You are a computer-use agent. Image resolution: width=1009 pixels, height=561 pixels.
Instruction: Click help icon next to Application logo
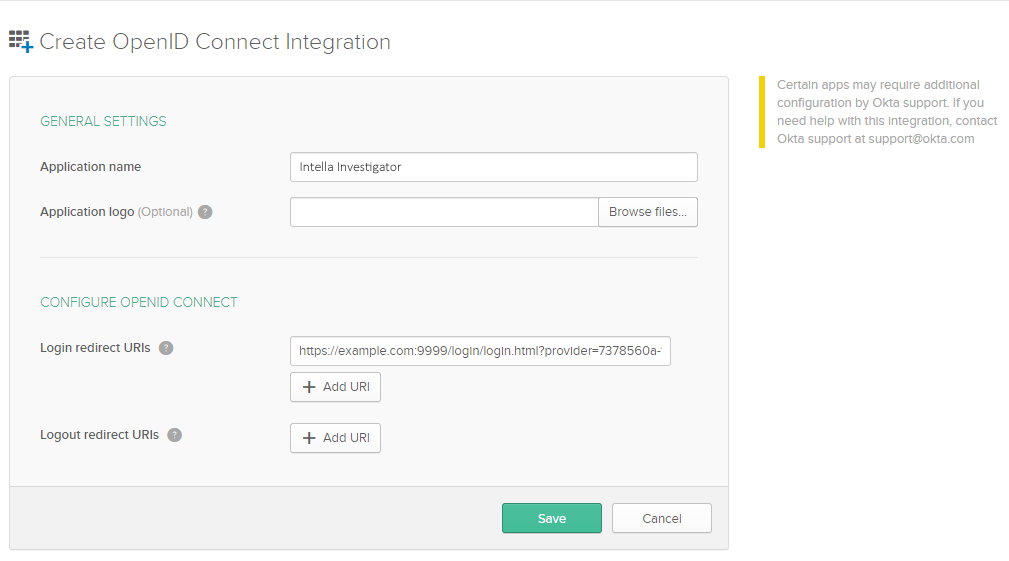click(x=205, y=212)
